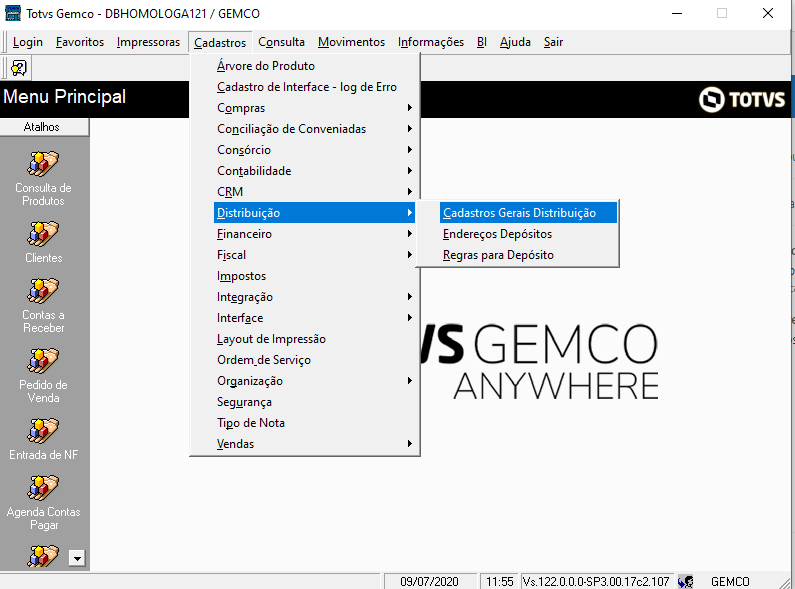Click the Distribuição menu entry
795x589 pixels.
coord(314,213)
